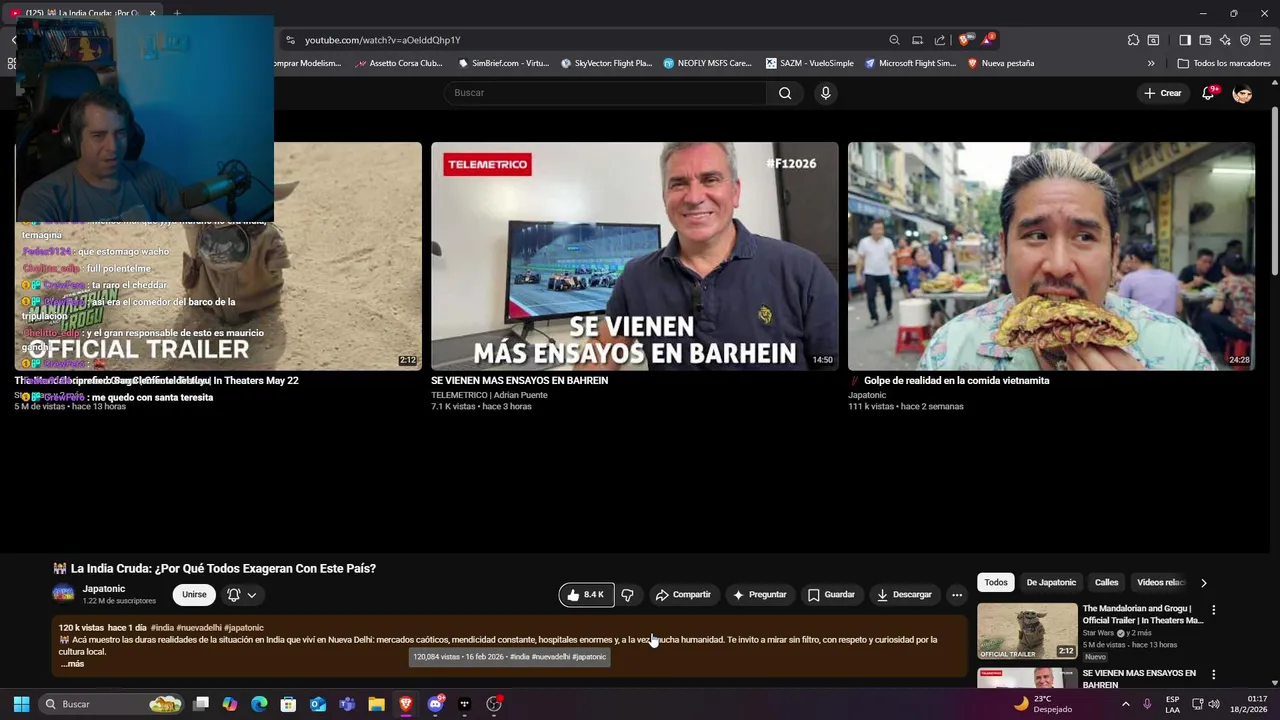Like the video showing 8.4 K
The height and width of the screenshot is (720, 1280).
[586, 595]
